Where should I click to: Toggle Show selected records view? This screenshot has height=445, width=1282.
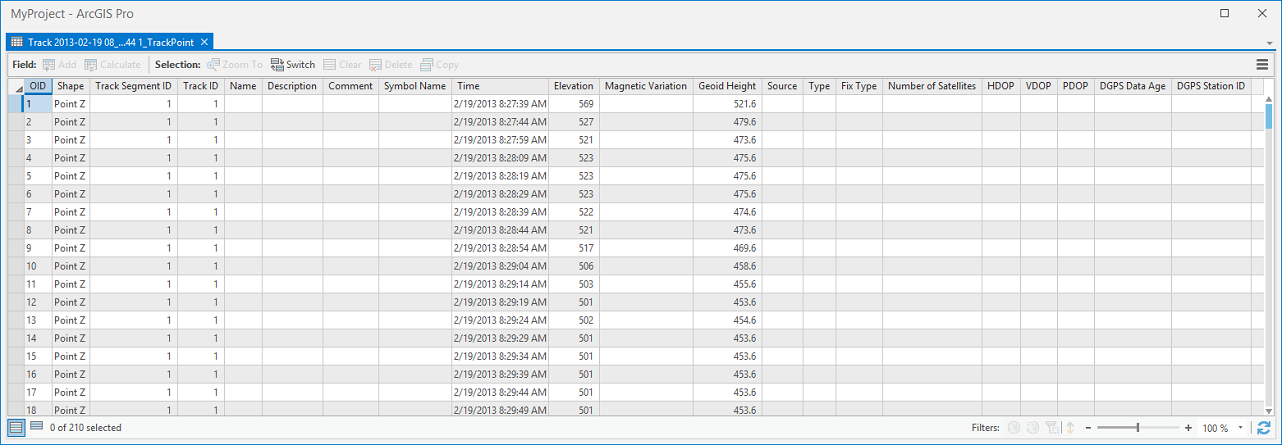(36, 428)
